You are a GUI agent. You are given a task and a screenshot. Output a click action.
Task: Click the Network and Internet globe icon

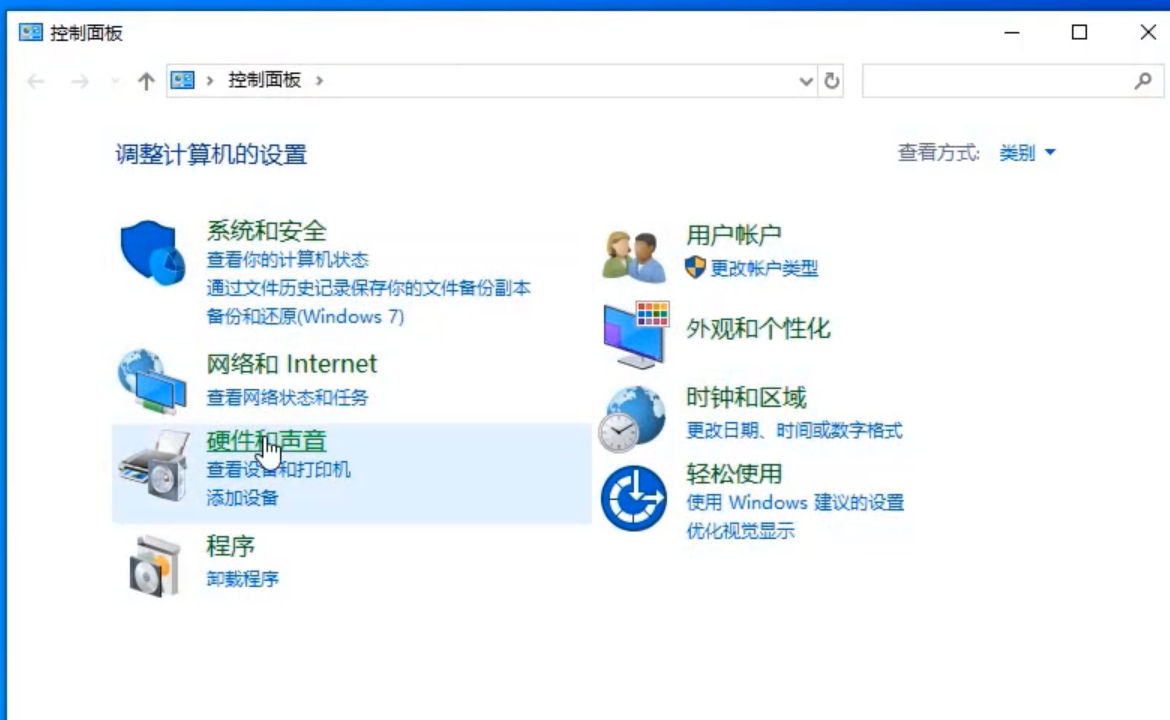[152, 381]
